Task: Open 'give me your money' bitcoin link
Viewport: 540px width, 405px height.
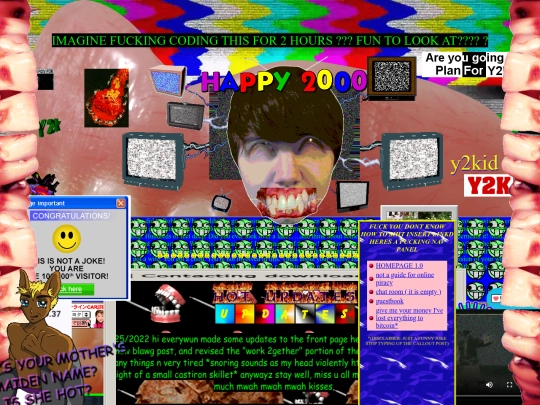Action: tap(409, 318)
